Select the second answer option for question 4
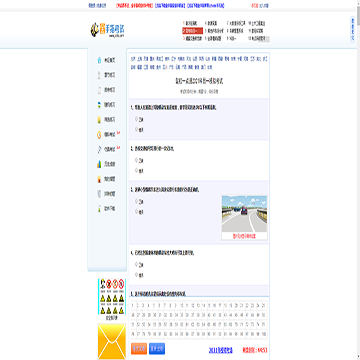The width and height of the screenshot is (360, 360). 136,275
